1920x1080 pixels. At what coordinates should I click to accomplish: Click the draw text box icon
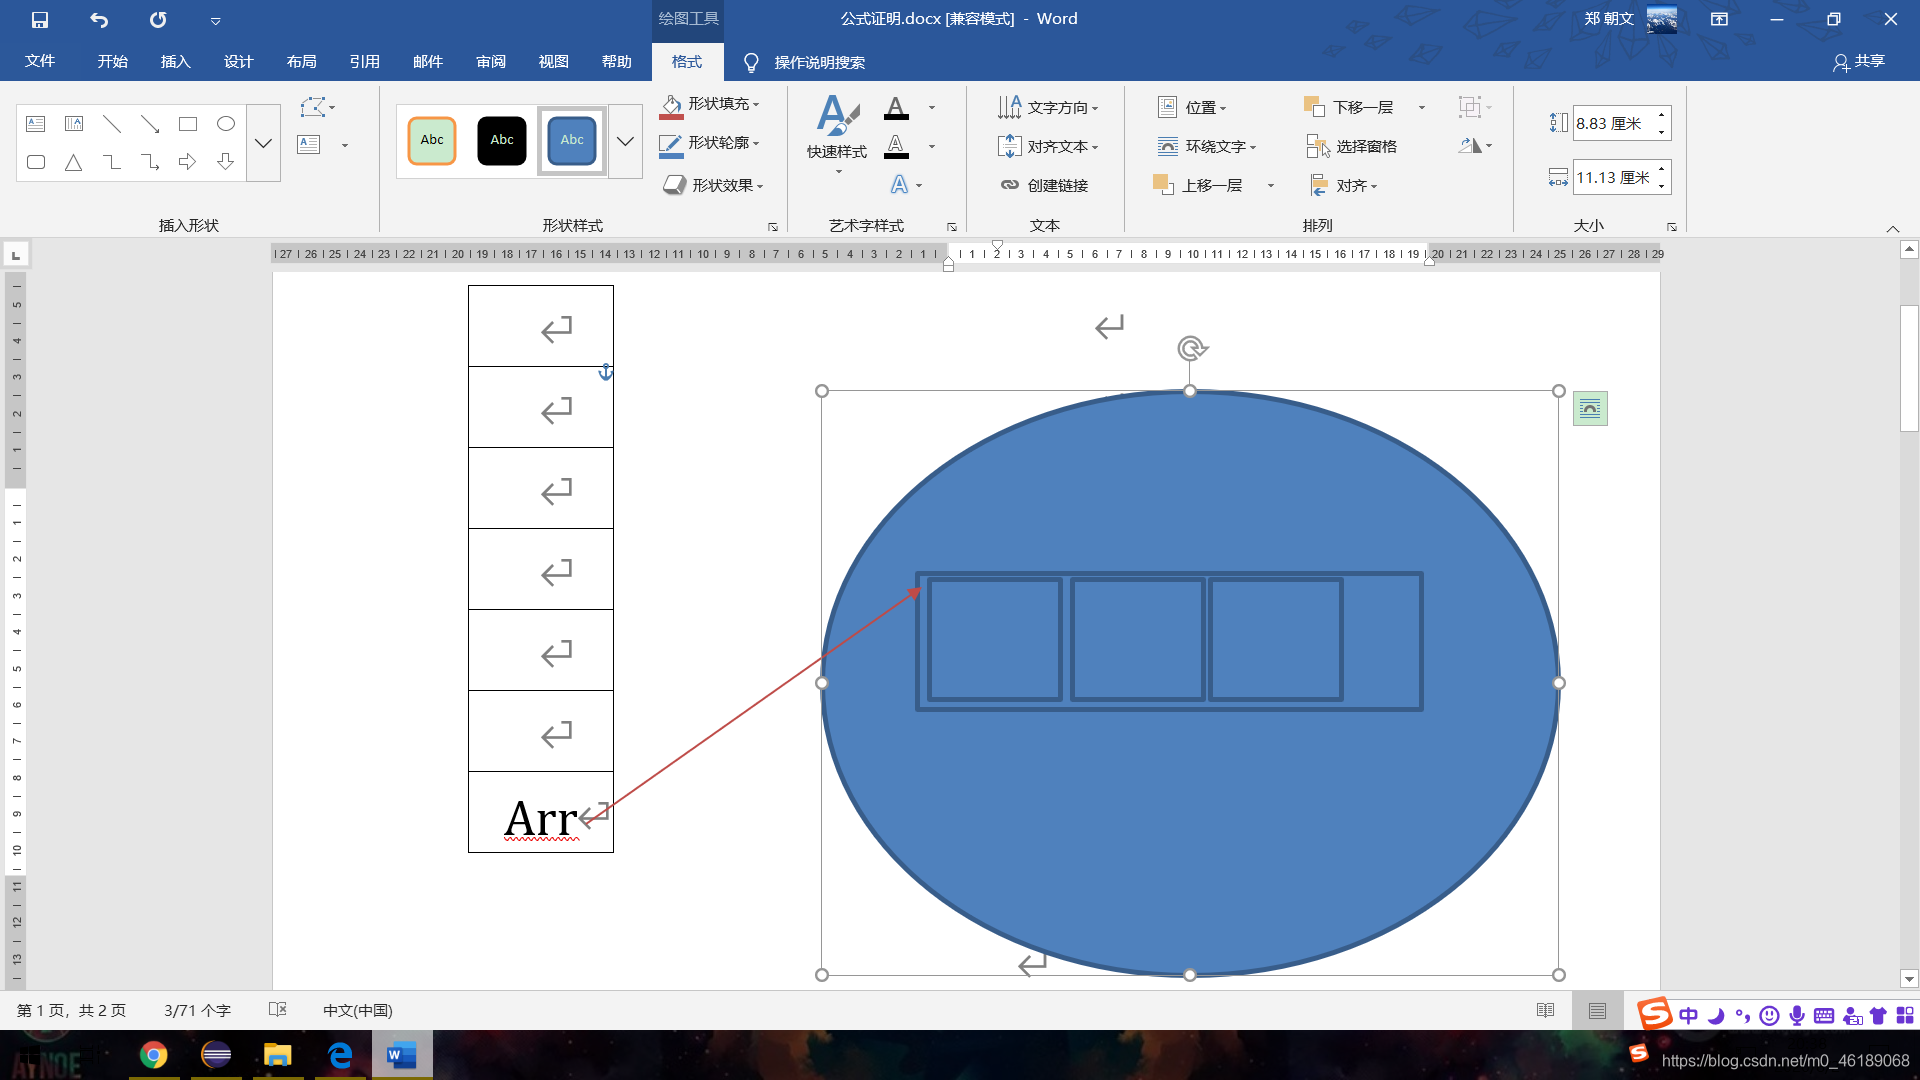(x=309, y=145)
